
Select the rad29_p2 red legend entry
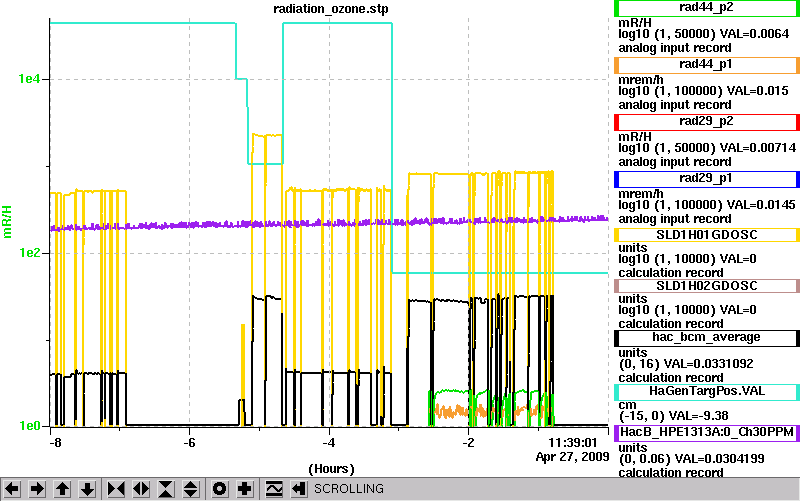click(x=706, y=122)
